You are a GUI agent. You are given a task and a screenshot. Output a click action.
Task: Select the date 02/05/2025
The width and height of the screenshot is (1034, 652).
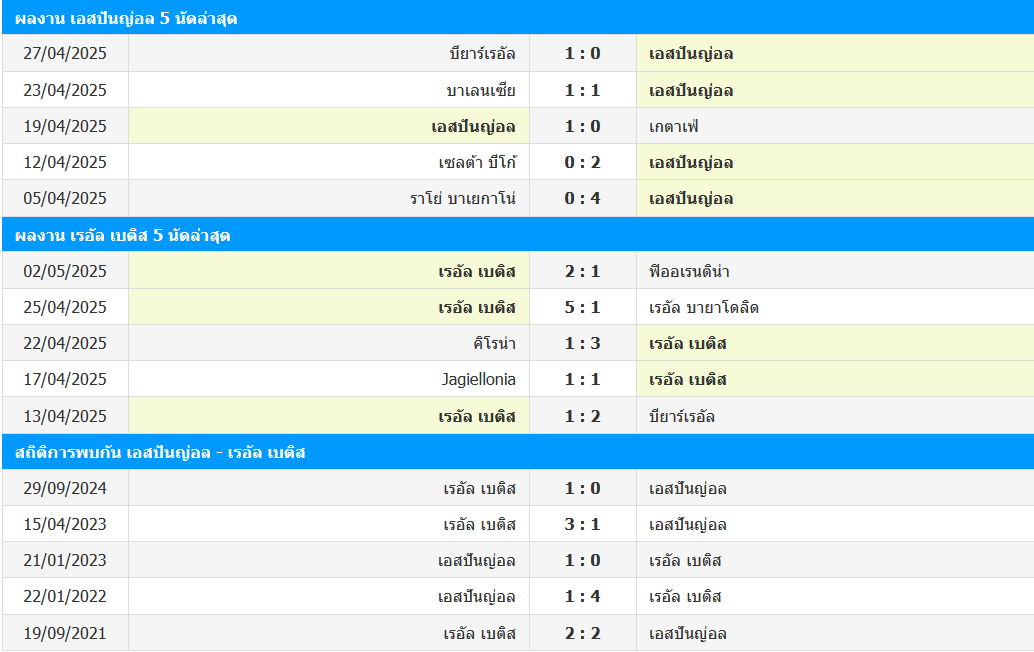pyautogui.click(x=65, y=272)
